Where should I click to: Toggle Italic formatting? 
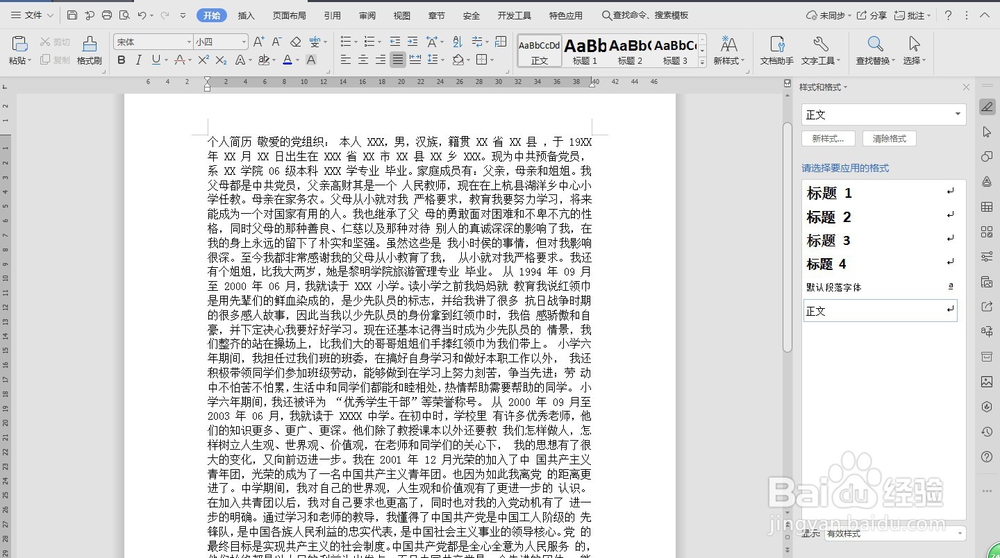pyautogui.click(x=138, y=60)
